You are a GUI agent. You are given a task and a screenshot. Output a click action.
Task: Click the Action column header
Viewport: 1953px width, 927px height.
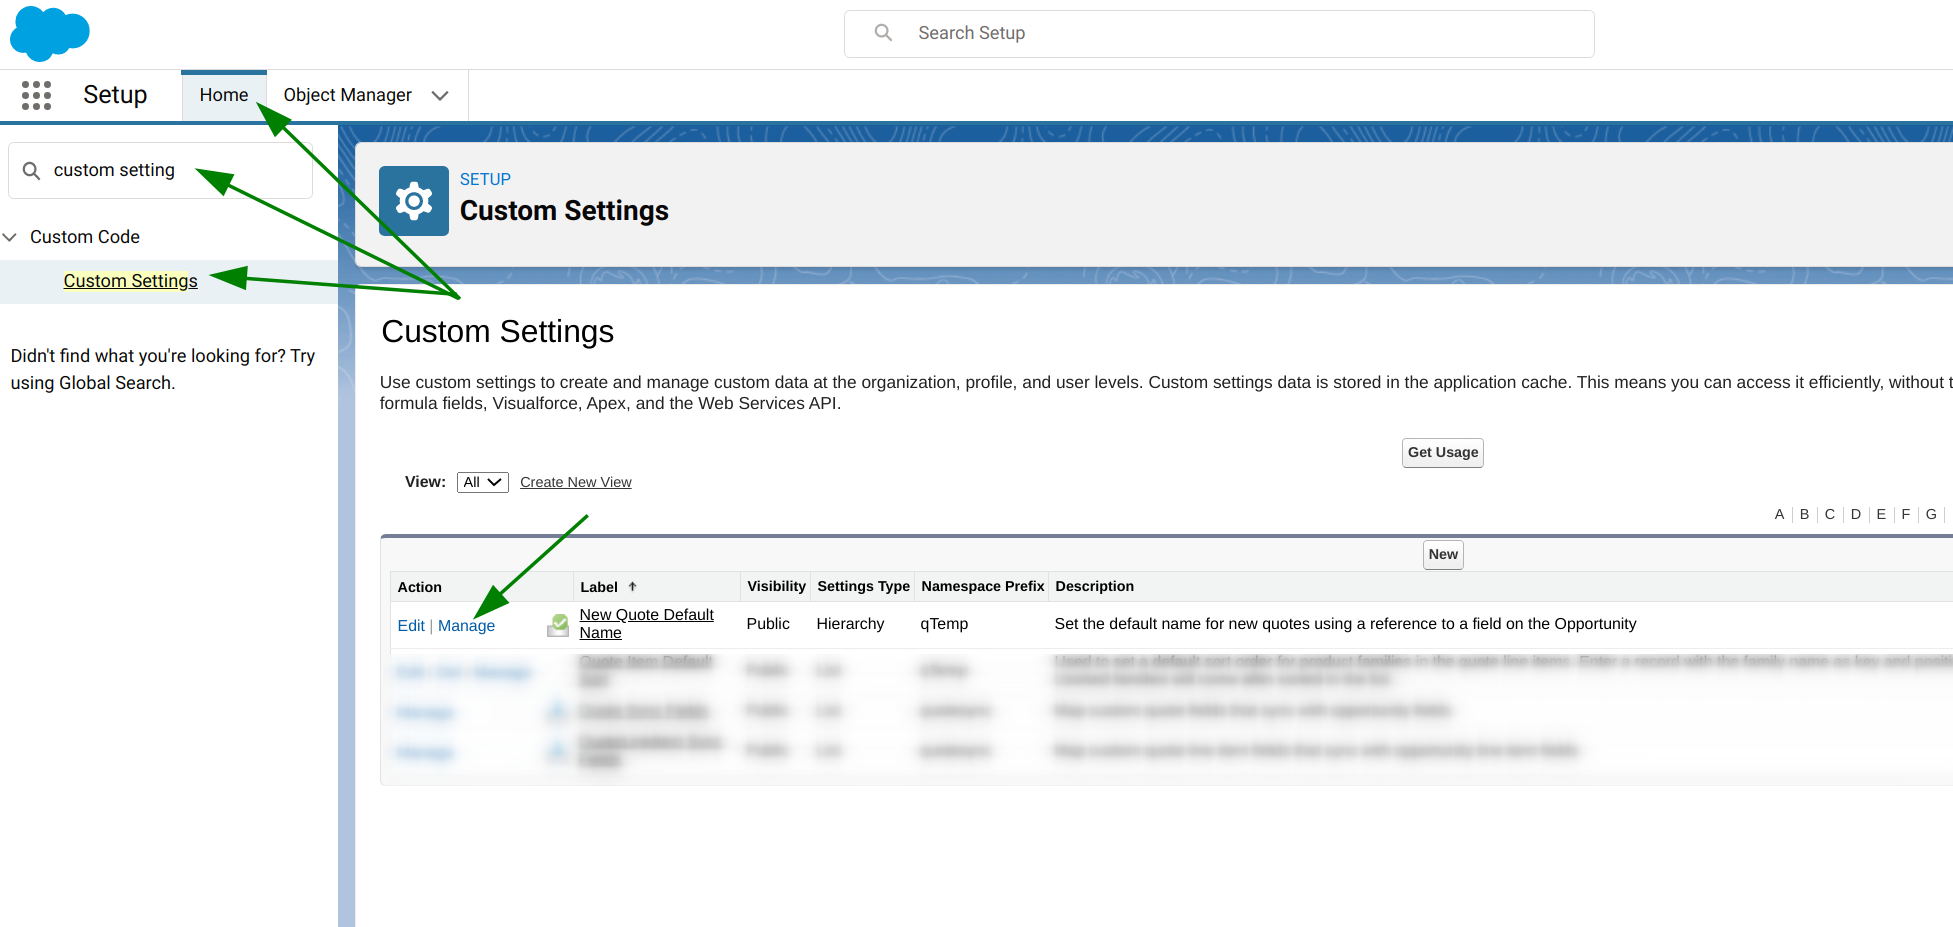point(420,588)
